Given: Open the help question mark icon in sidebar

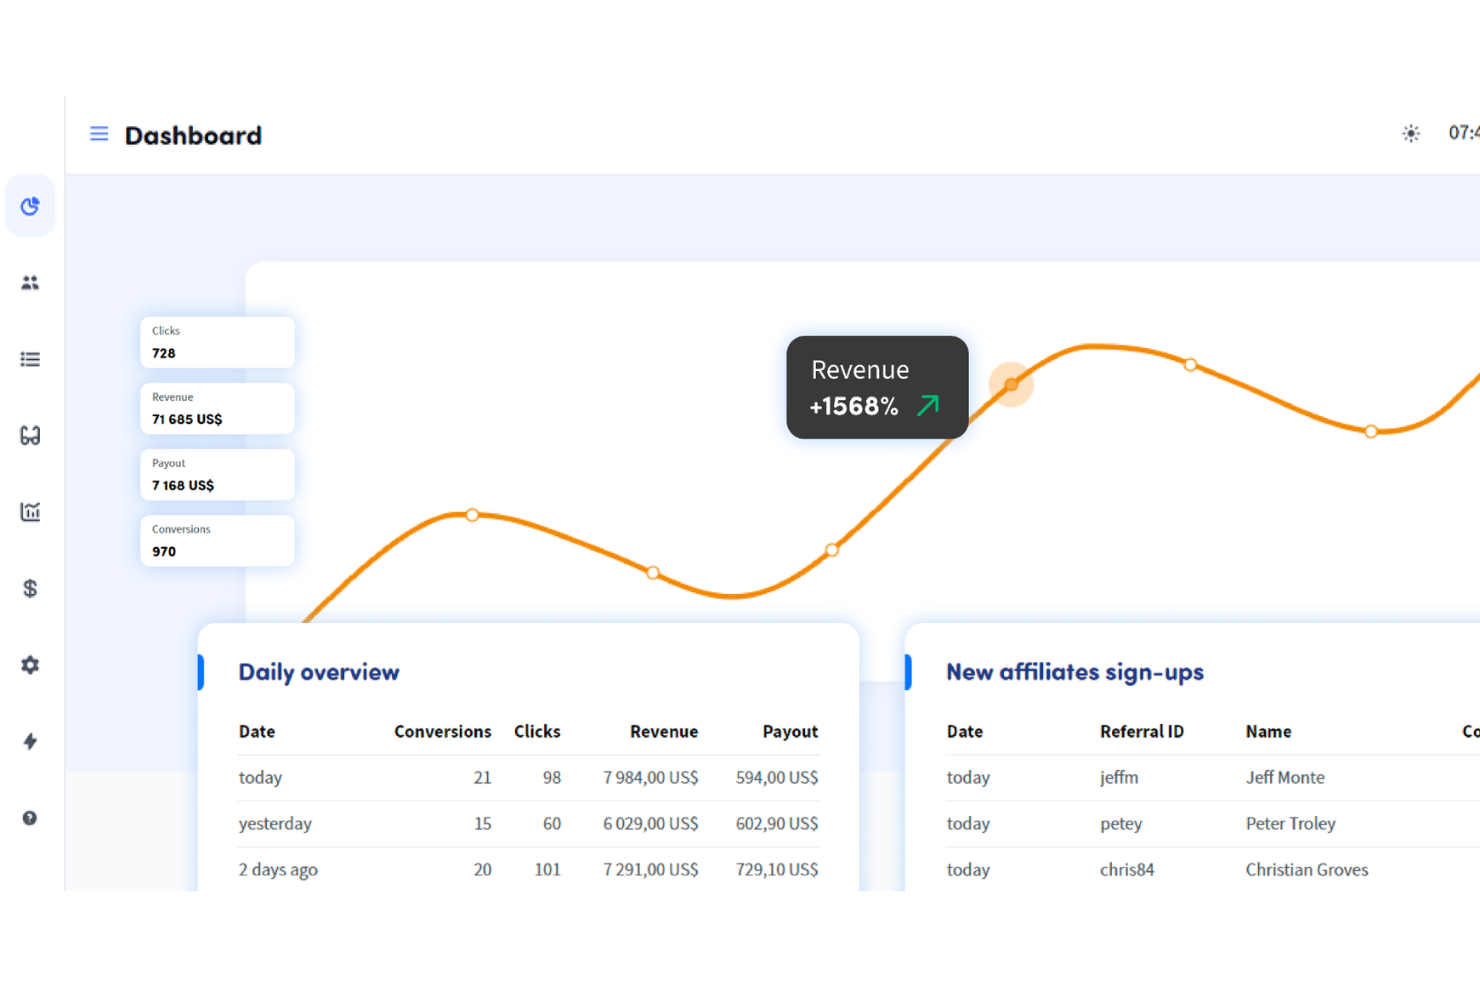Looking at the screenshot, I should click(x=30, y=818).
